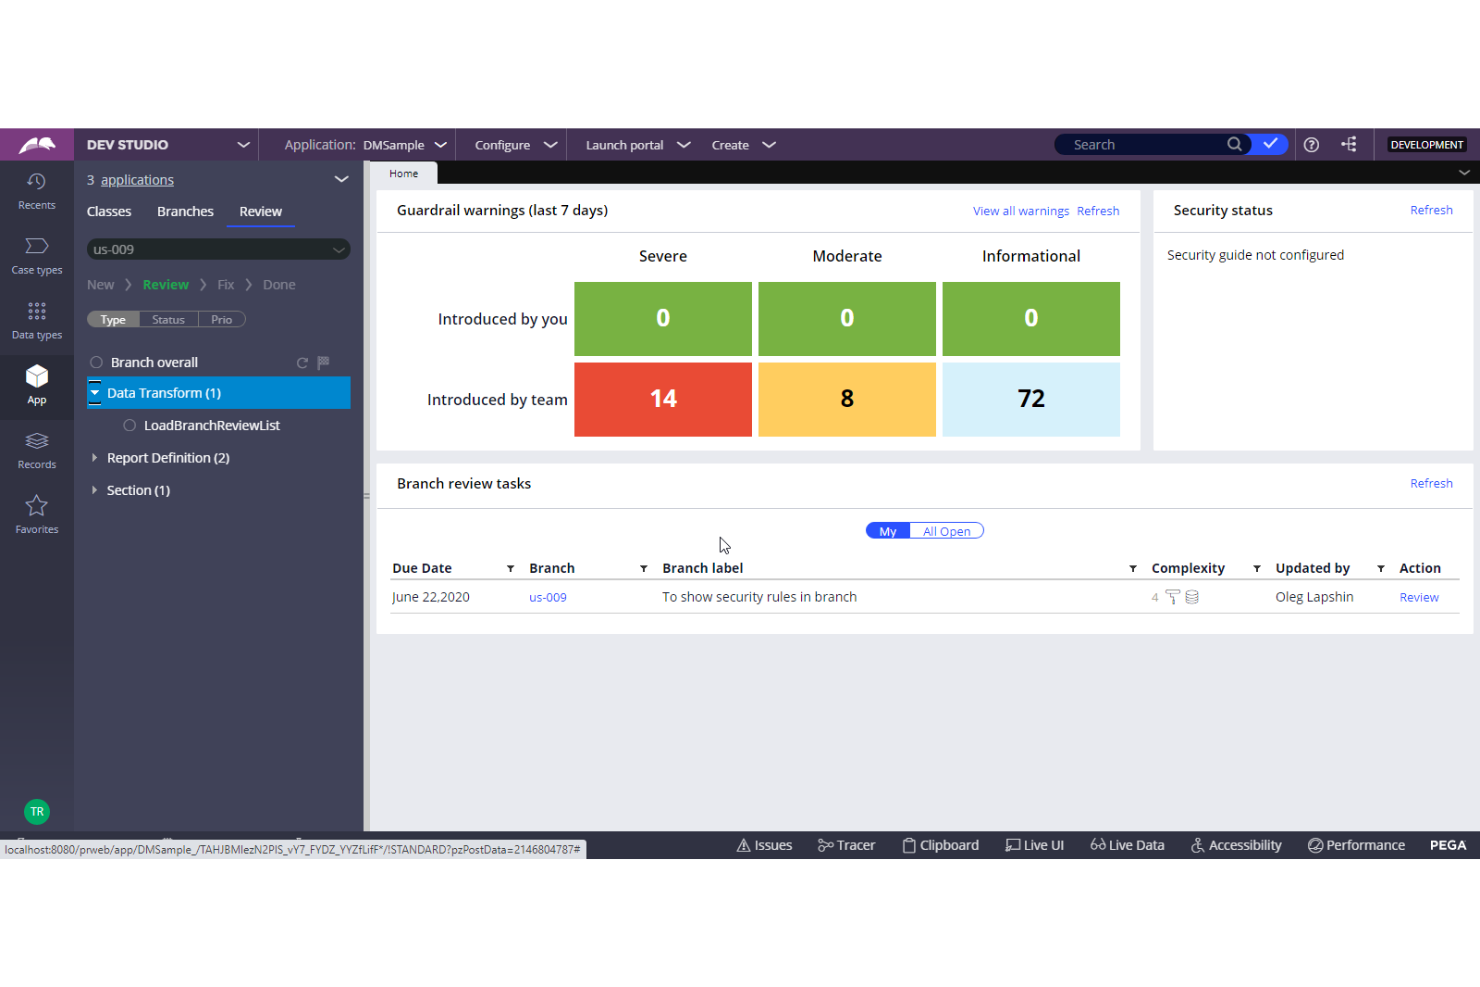This screenshot has width=1480, height=987.
Task: Open Favorites from the sidebar
Action: tap(36, 513)
